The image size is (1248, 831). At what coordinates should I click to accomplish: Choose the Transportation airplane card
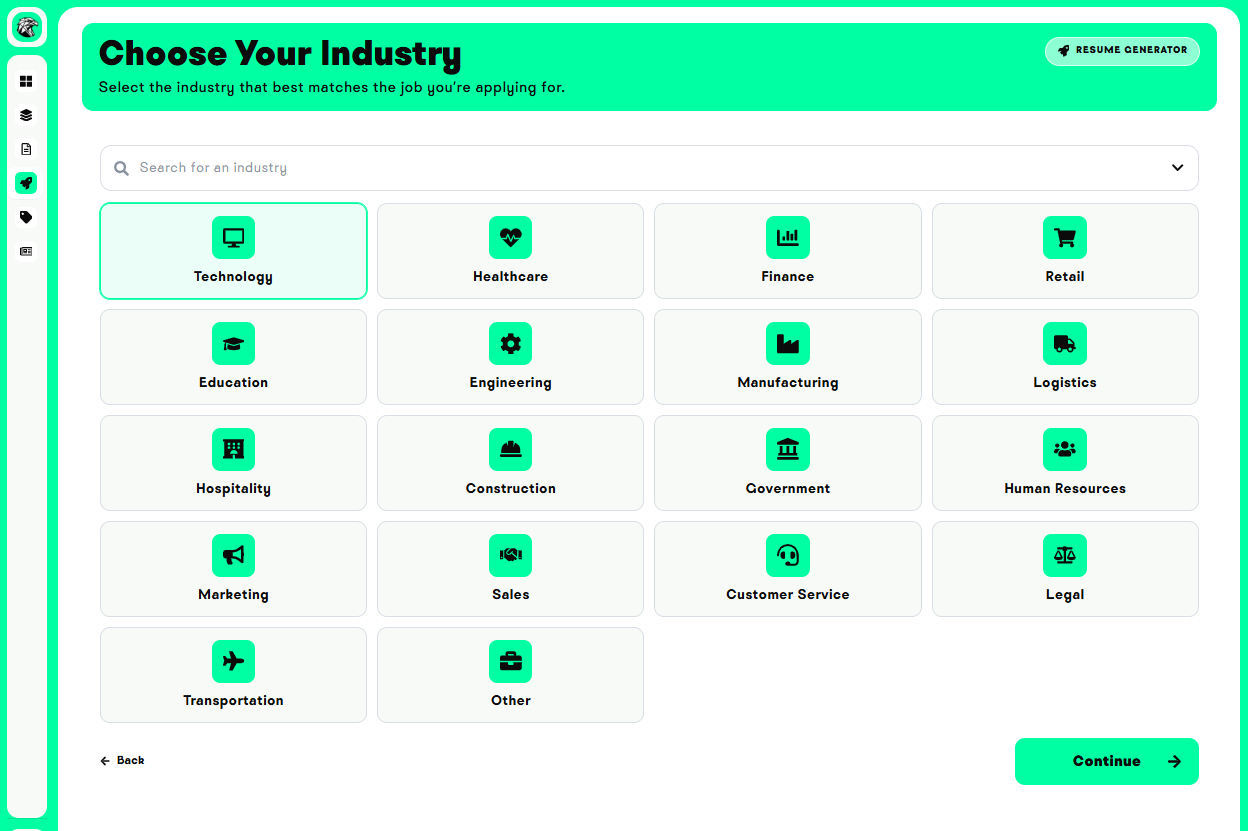tap(233, 675)
